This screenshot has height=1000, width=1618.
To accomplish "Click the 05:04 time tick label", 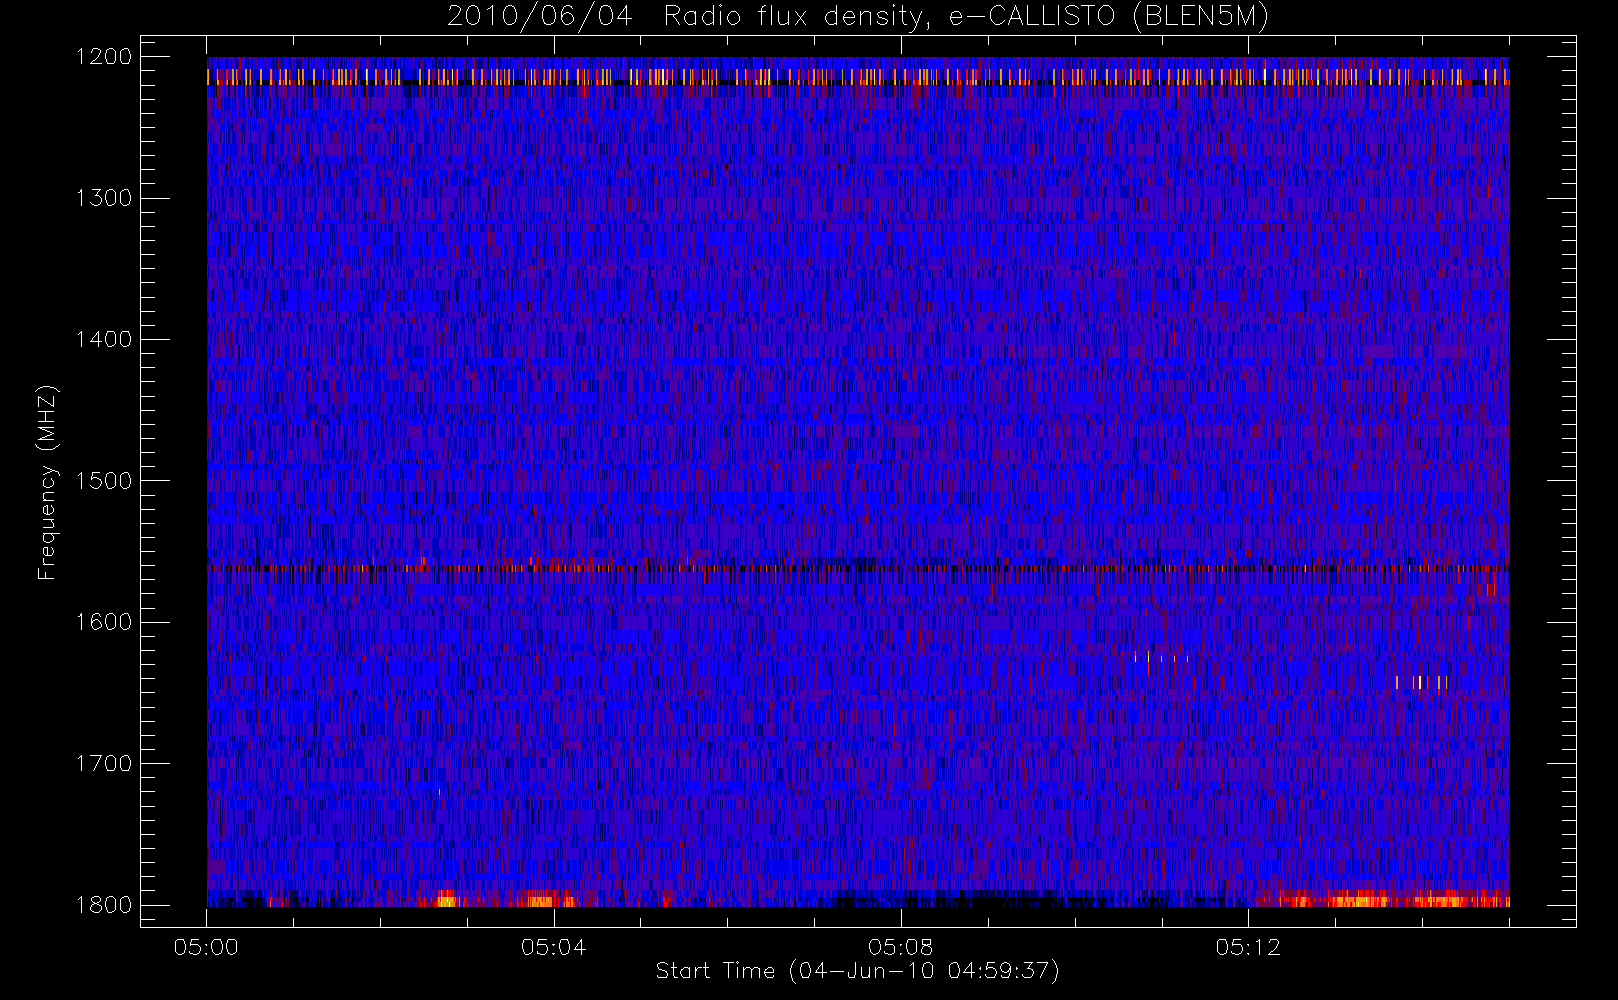I will 553,947.
